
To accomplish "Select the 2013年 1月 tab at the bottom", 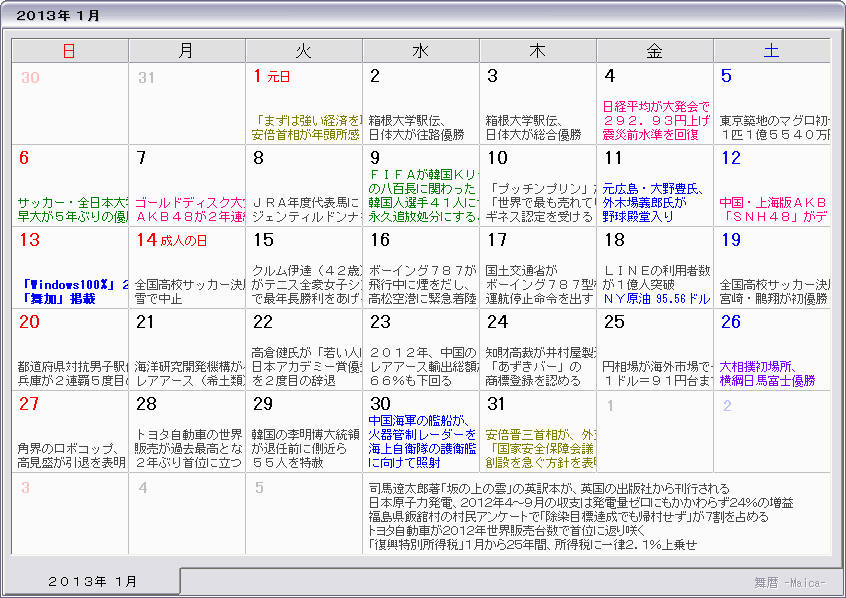I will (x=92, y=581).
